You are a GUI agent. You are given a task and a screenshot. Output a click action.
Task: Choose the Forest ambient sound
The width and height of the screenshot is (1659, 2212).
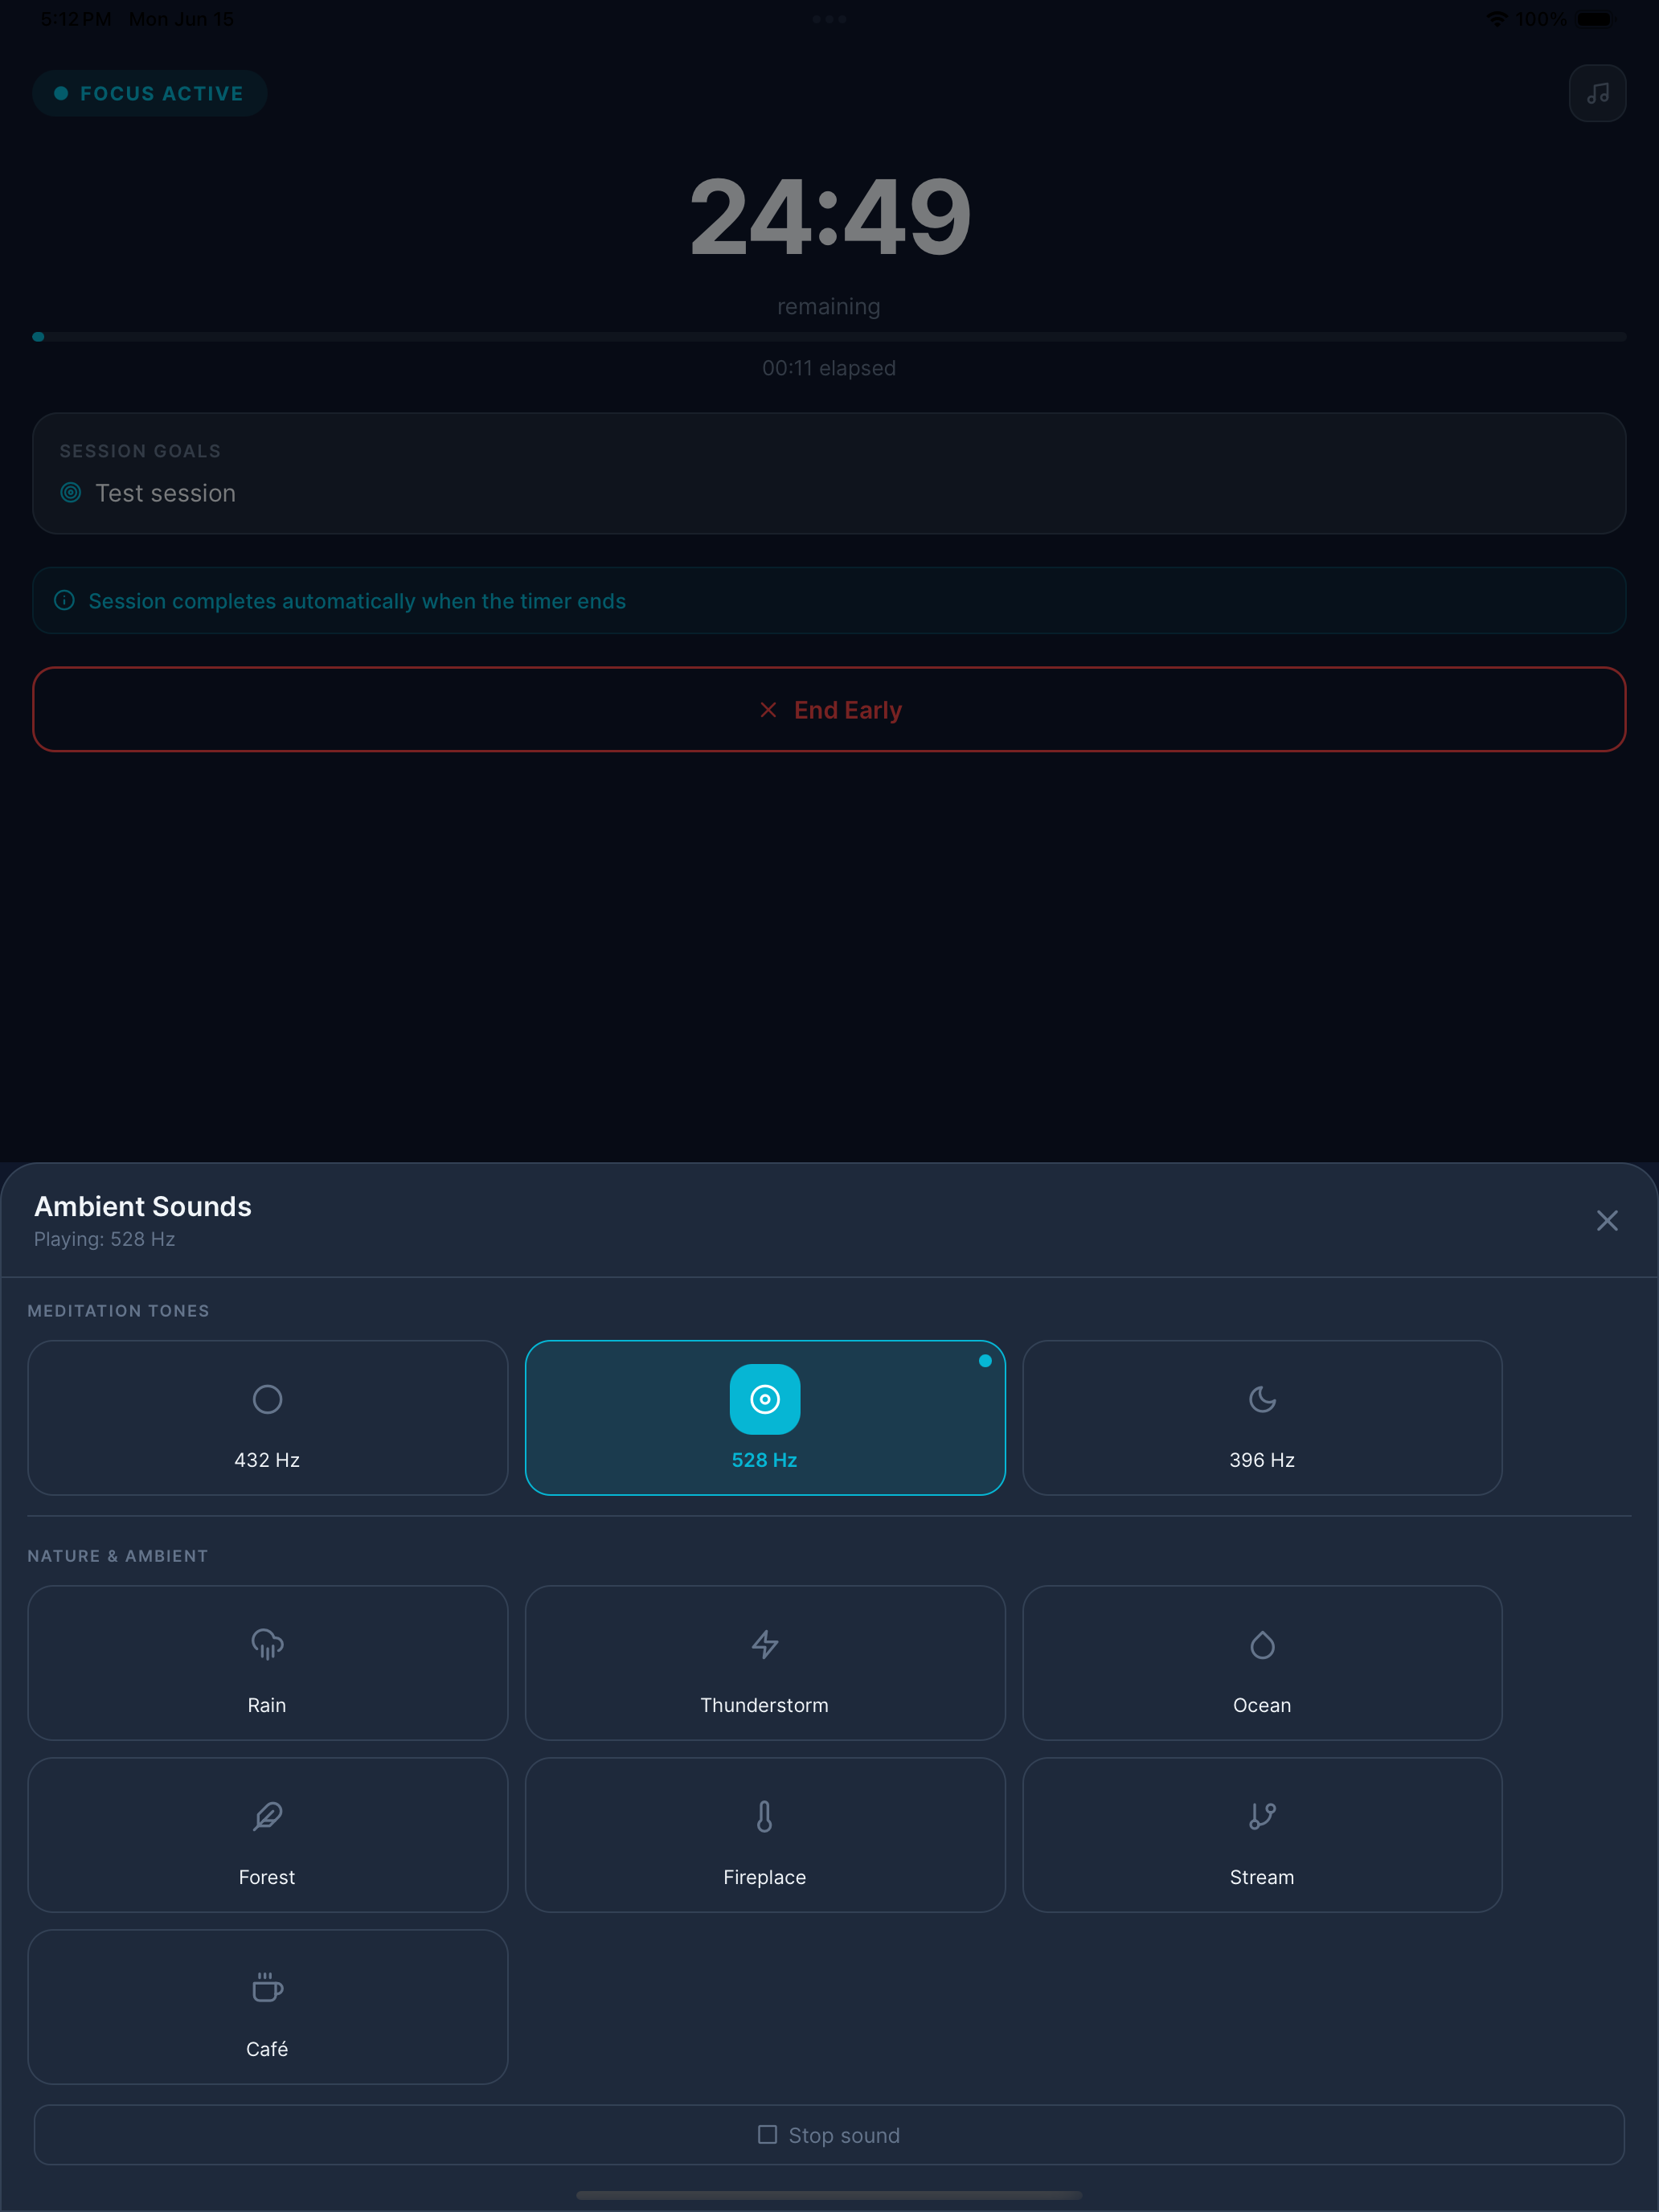267,1834
